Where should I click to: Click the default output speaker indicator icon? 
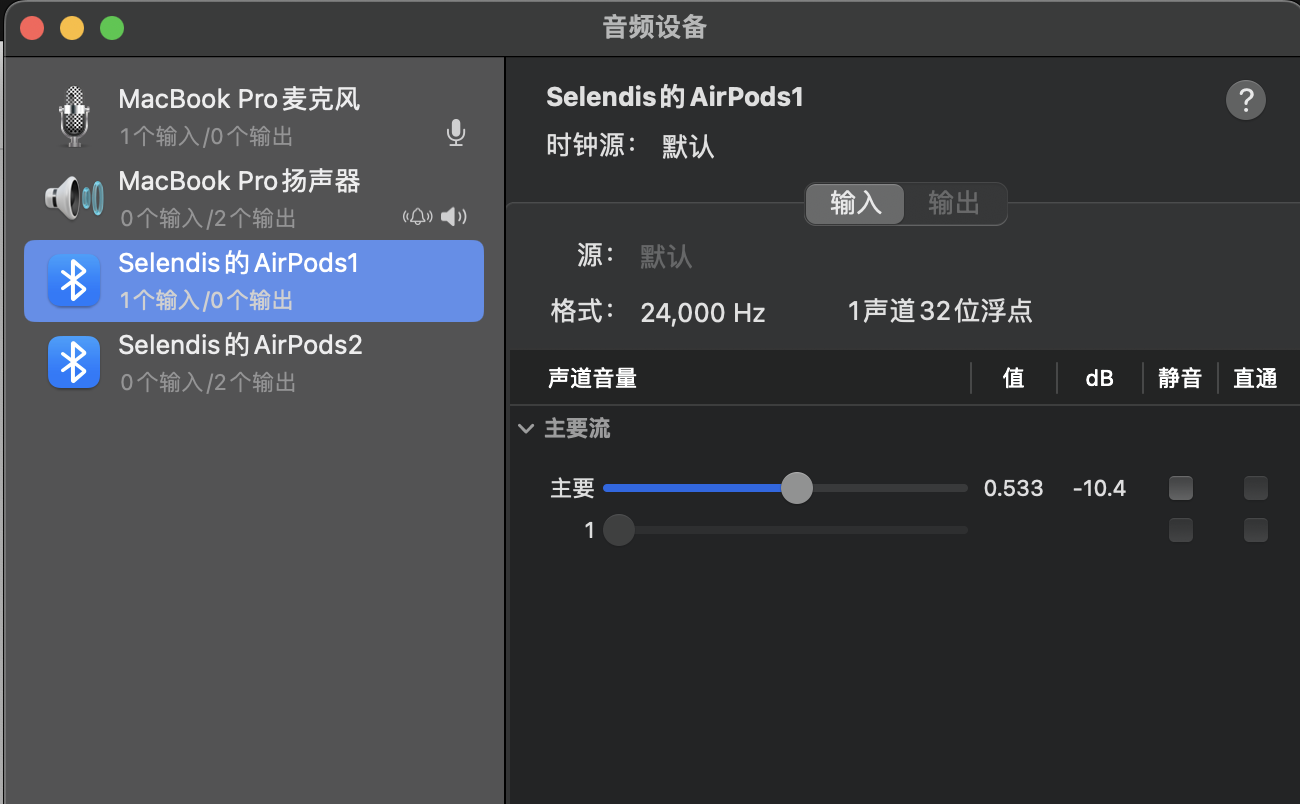[454, 216]
